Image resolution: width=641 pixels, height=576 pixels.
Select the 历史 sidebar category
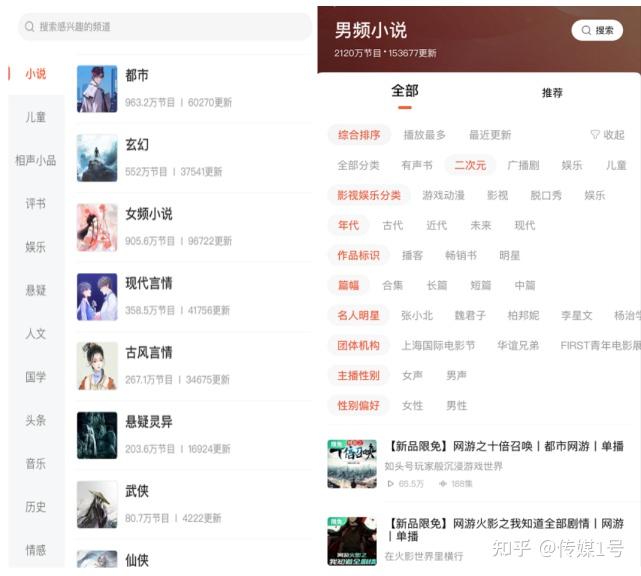36,507
